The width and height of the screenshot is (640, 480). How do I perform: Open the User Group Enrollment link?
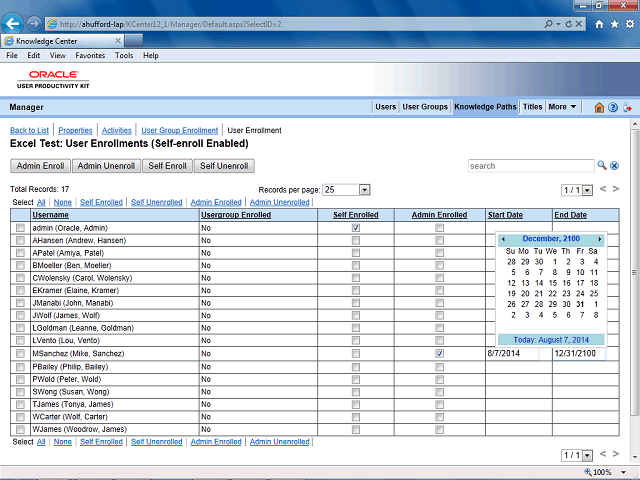coord(180,130)
